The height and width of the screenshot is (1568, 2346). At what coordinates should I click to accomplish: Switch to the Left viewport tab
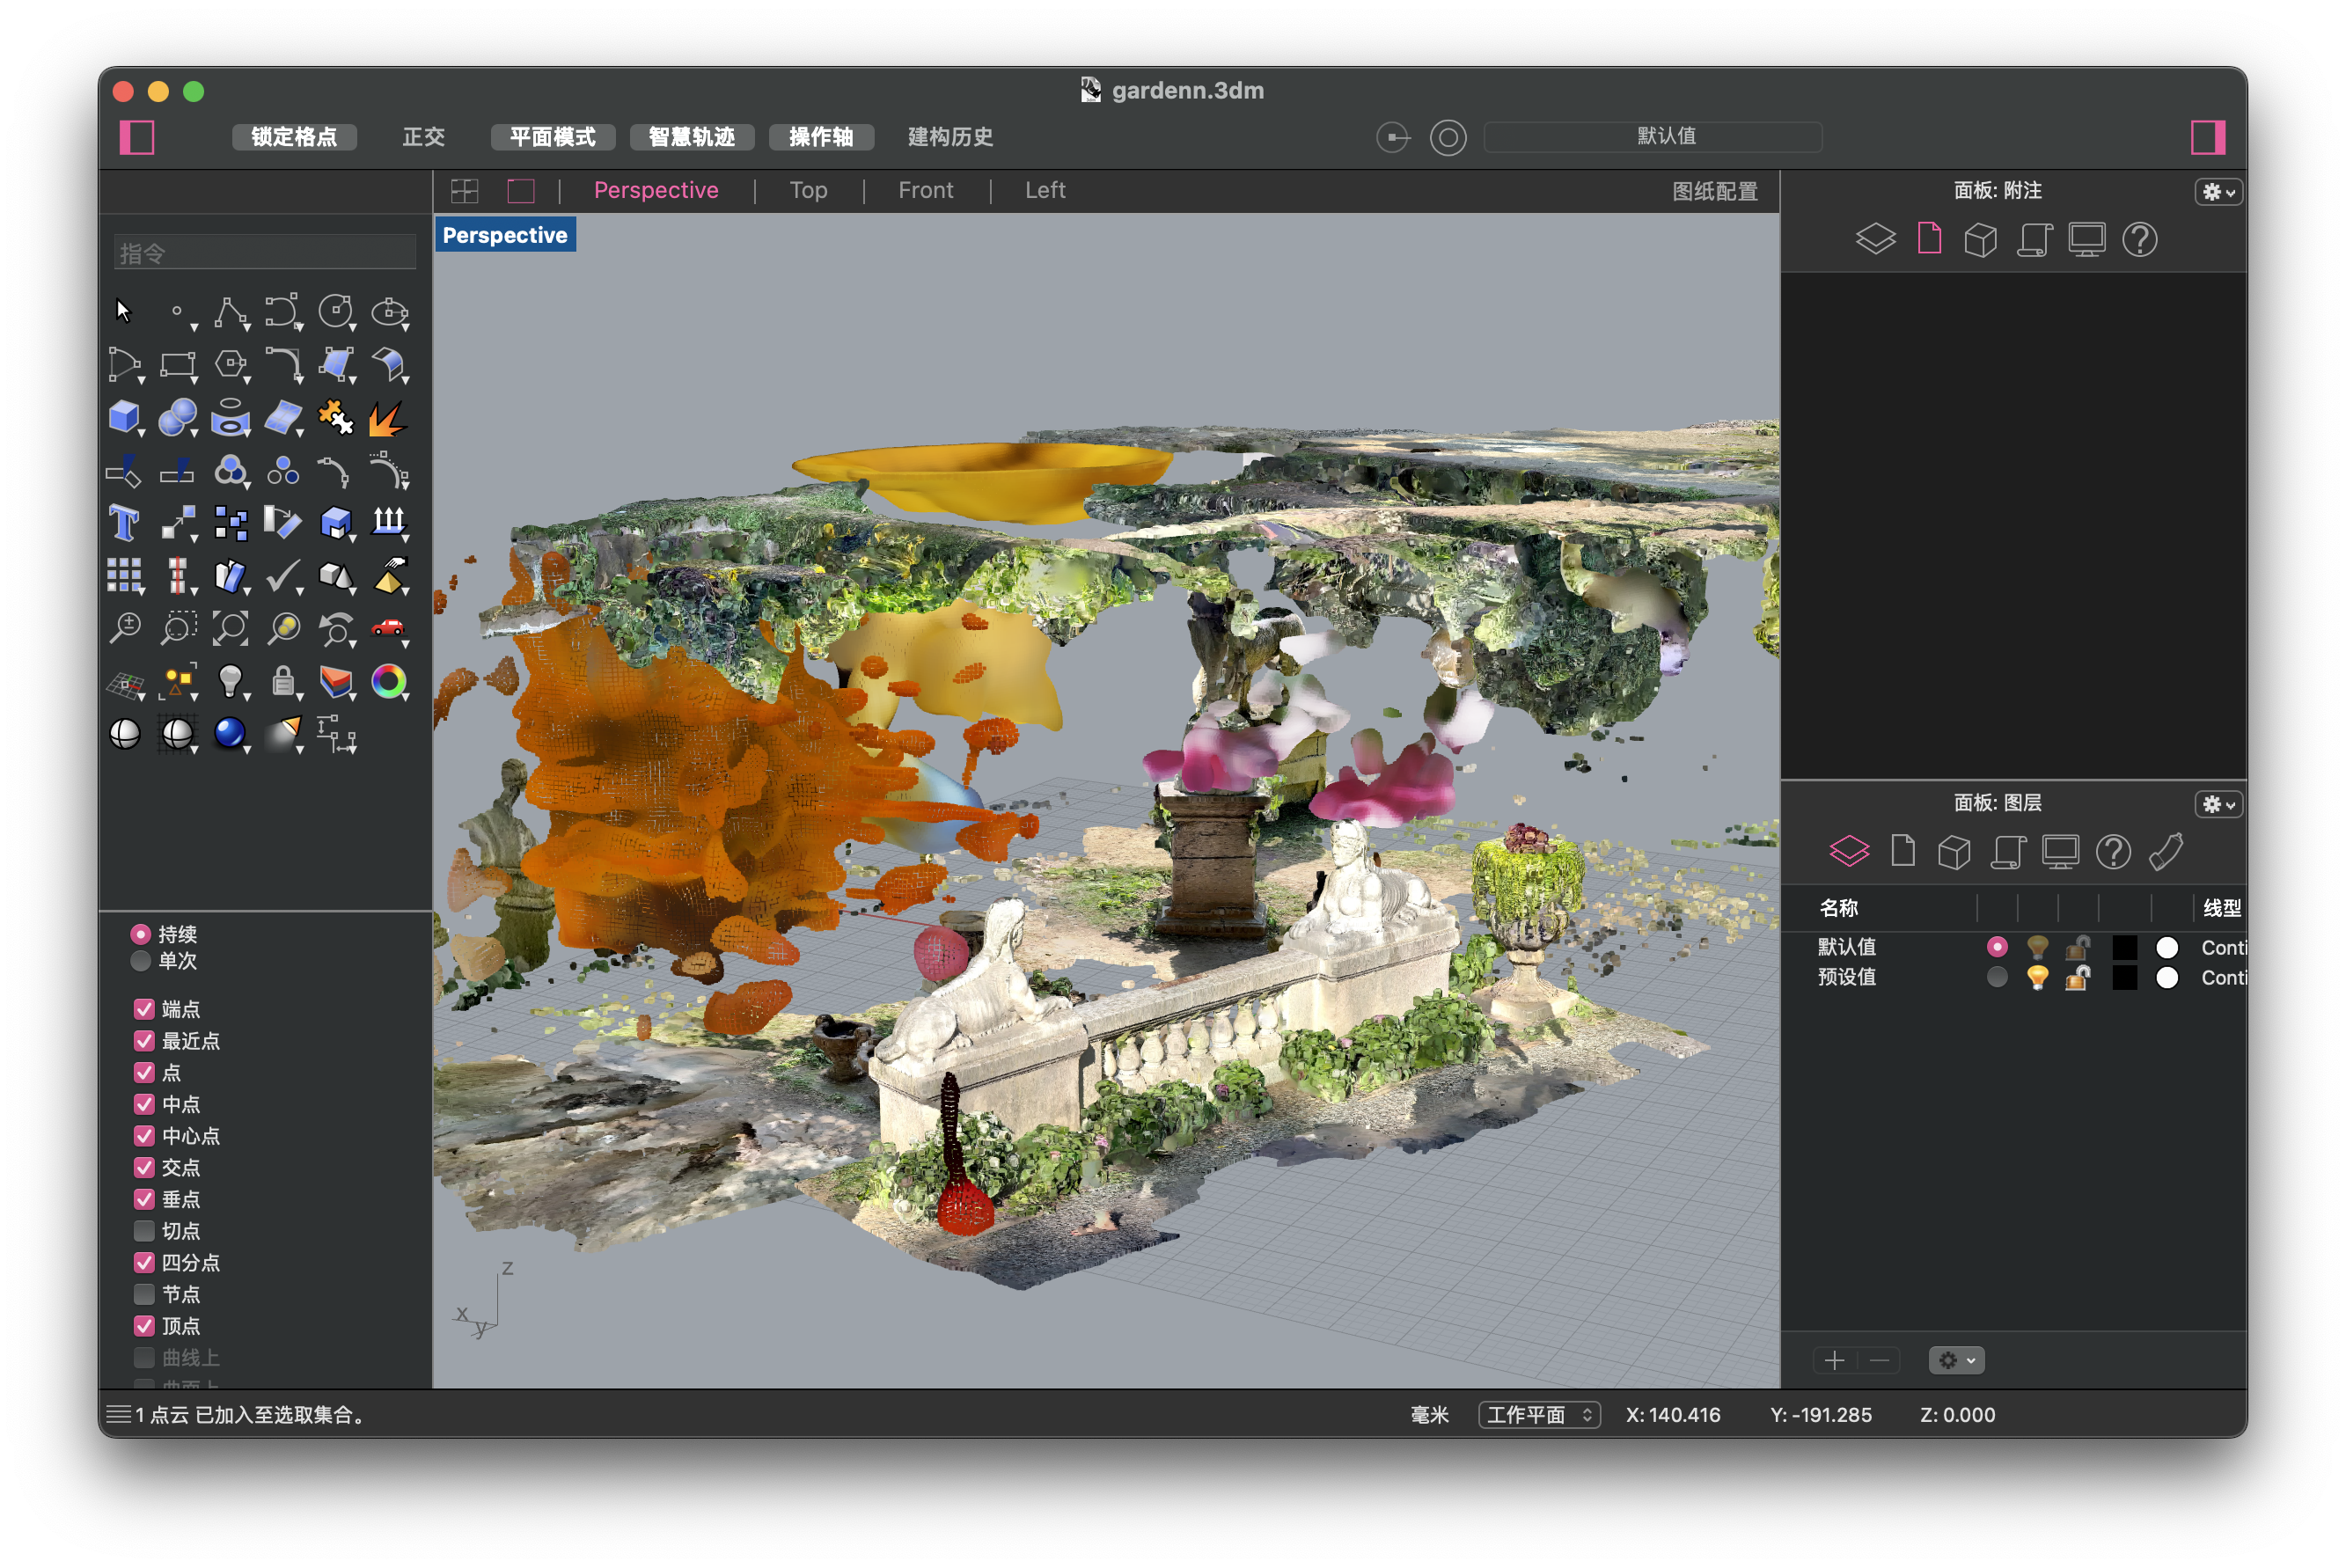click(1045, 190)
